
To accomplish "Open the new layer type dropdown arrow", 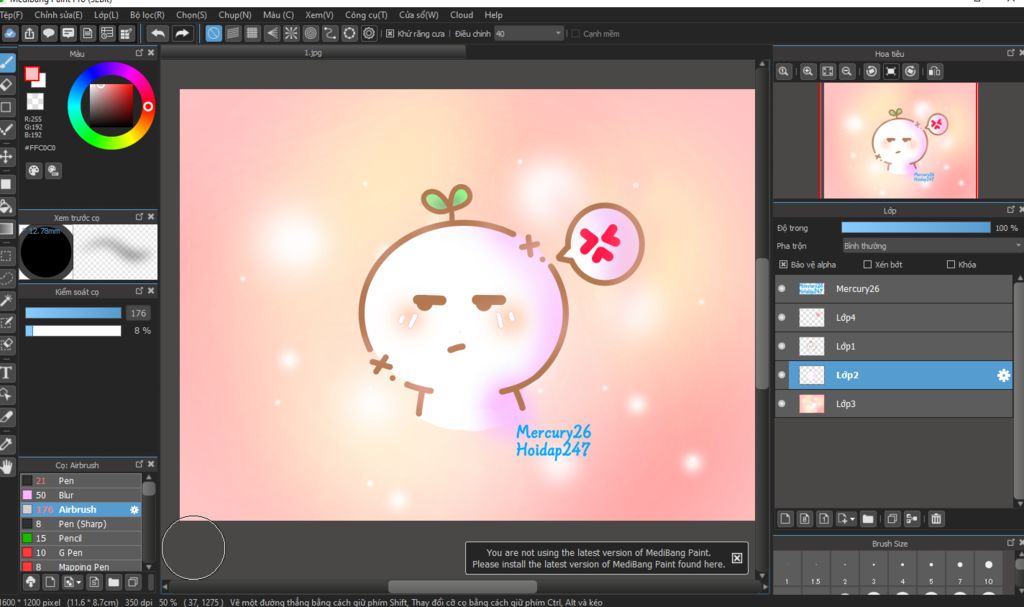I will [x=852, y=519].
